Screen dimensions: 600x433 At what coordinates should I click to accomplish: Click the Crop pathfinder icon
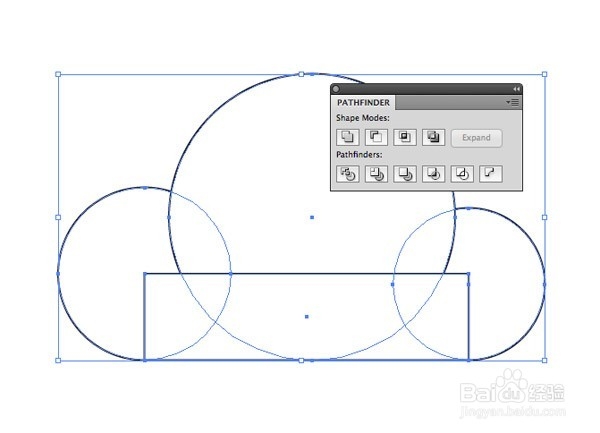pos(433,174)
